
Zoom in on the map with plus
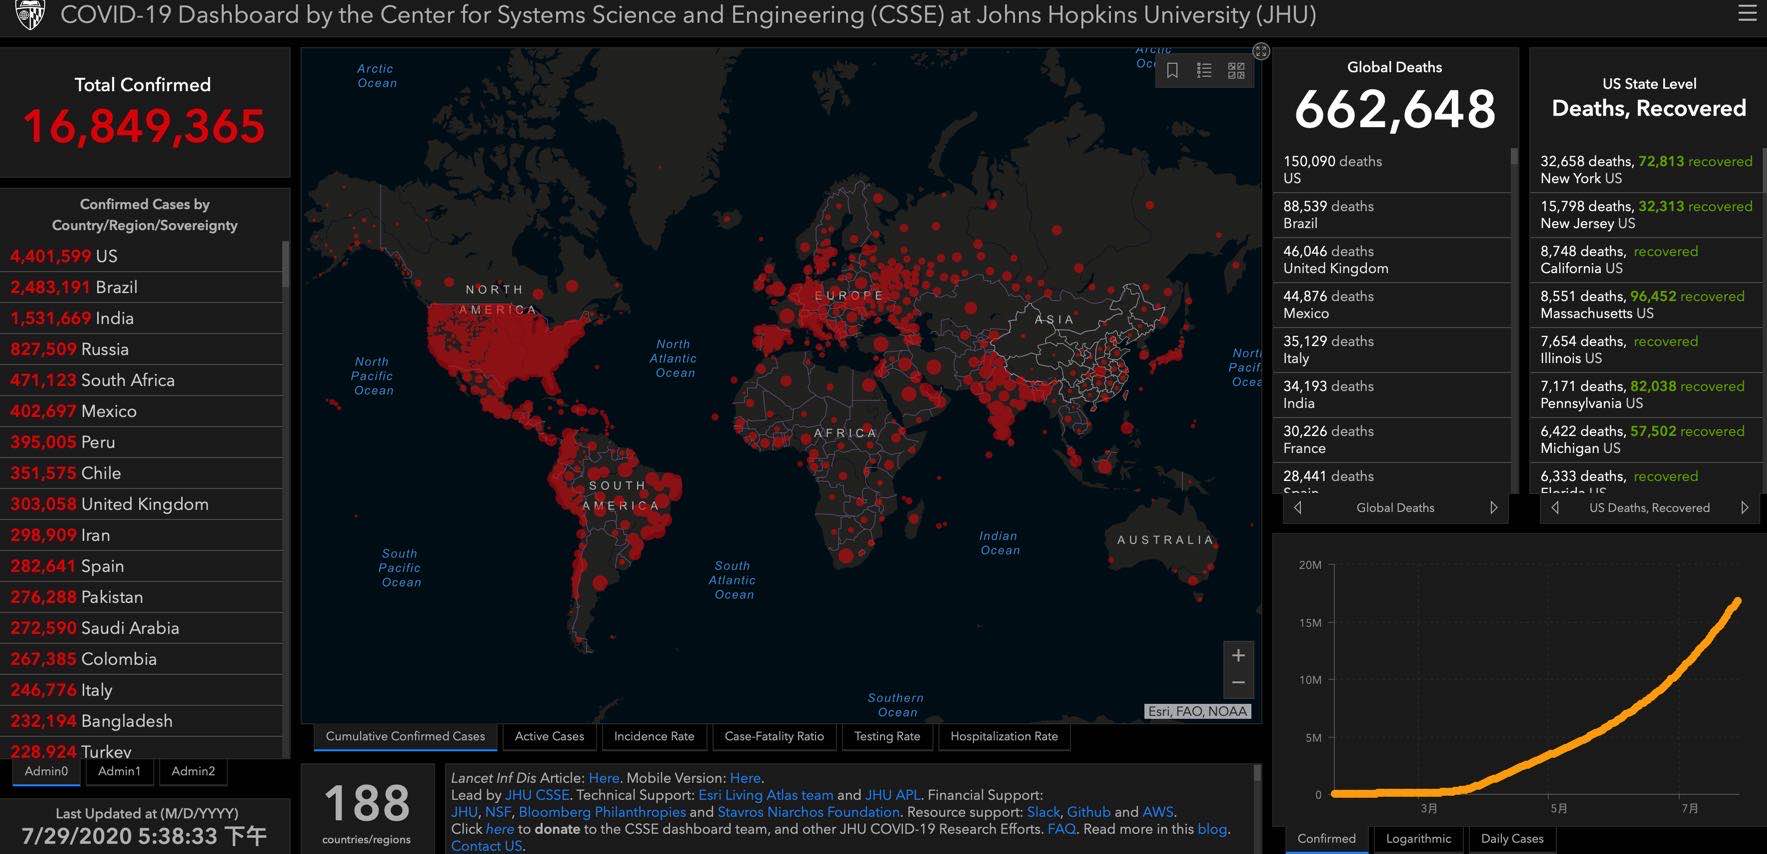(1238, 655)
